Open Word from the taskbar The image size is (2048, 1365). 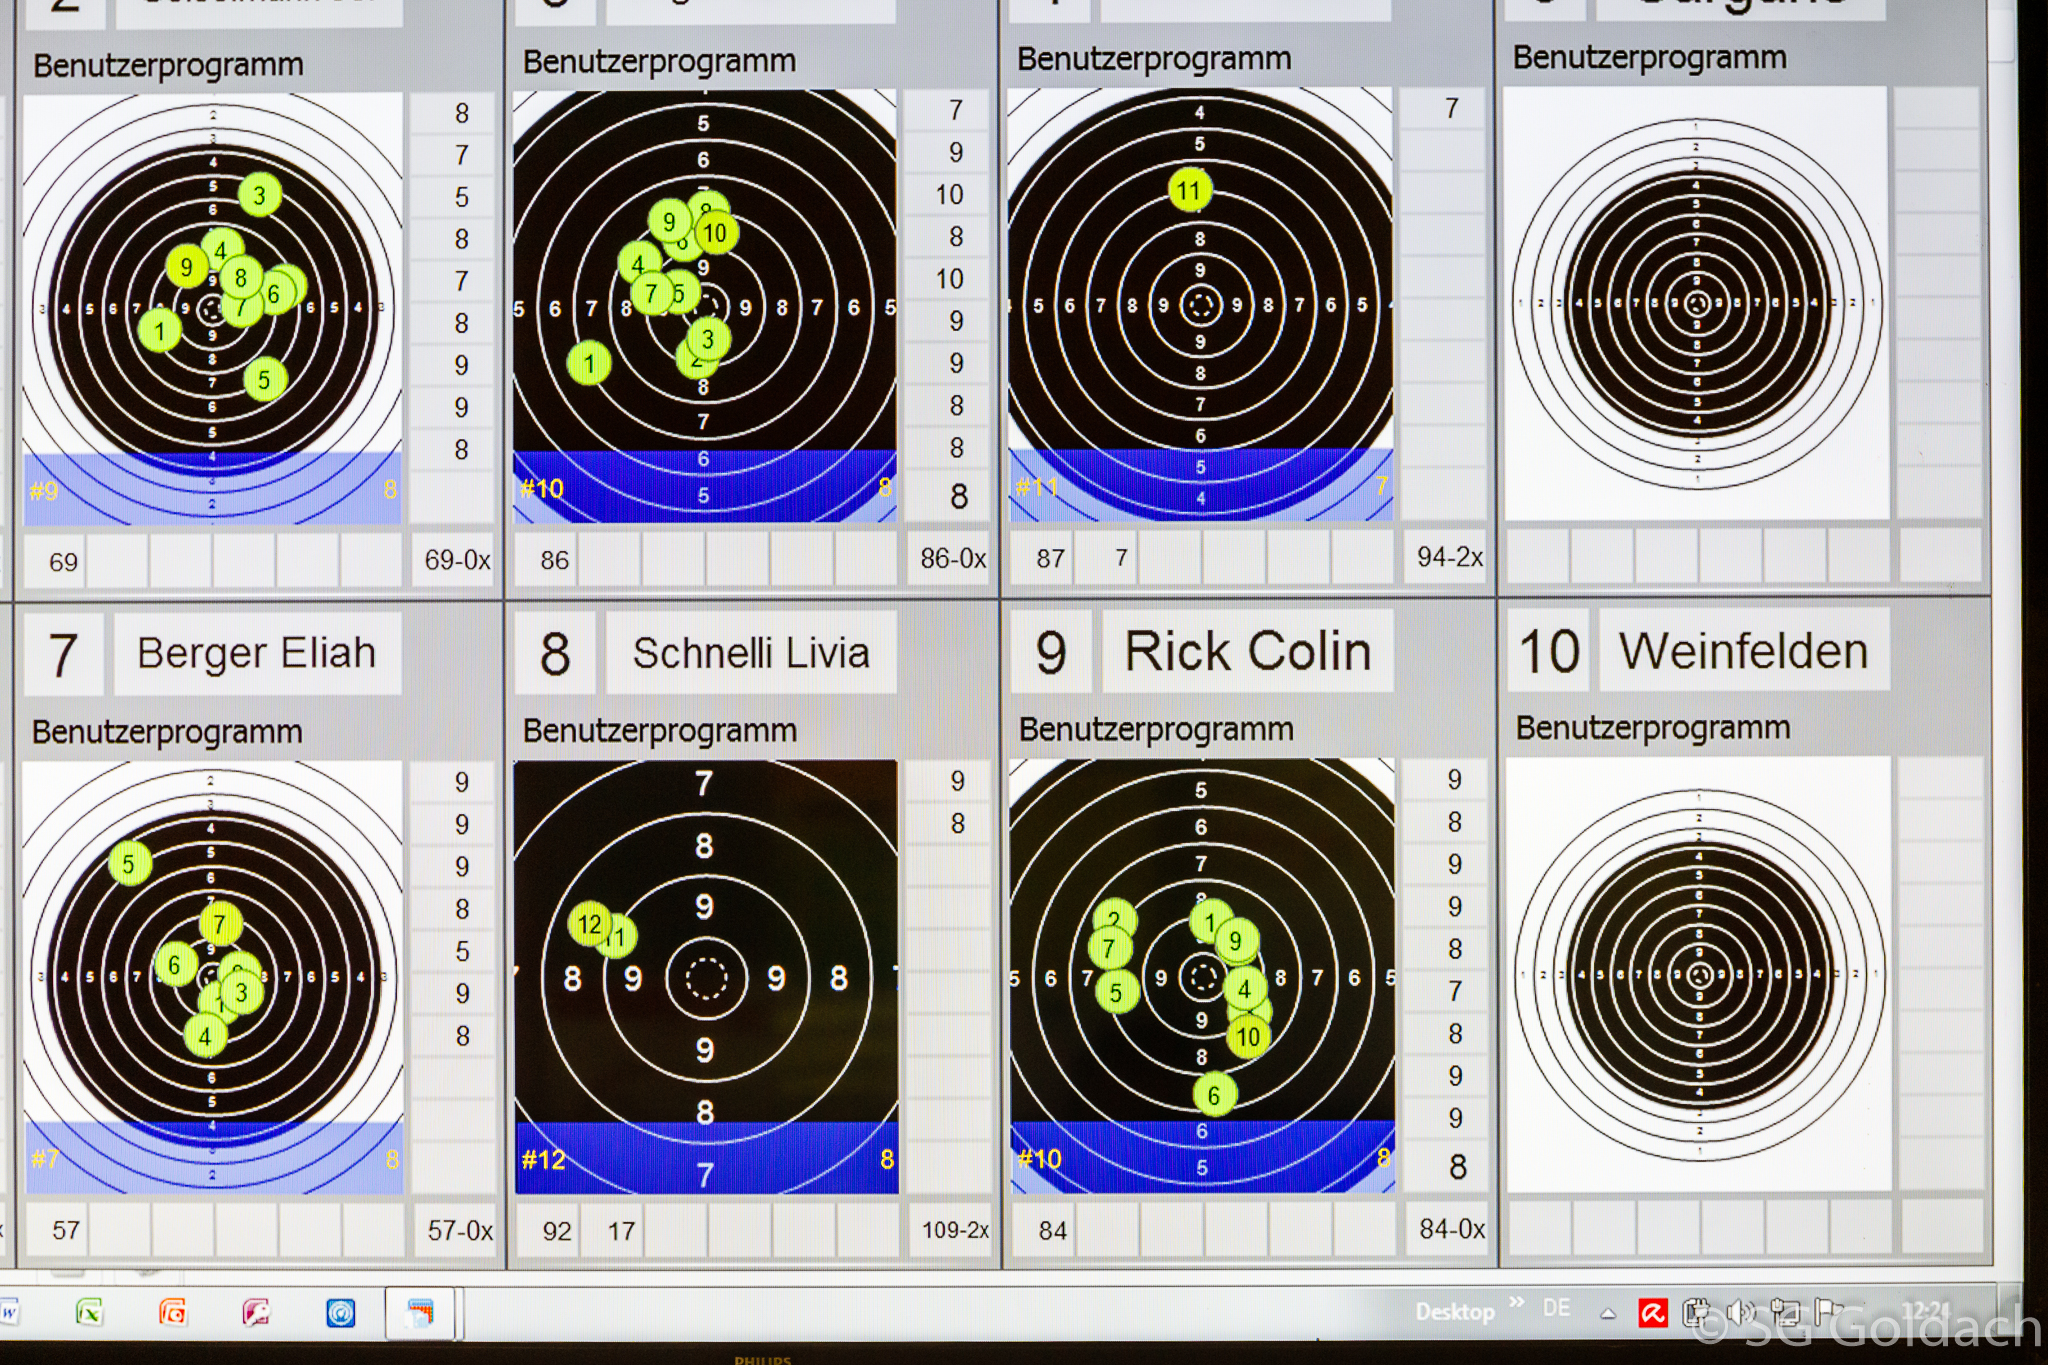pos(9,1313)
